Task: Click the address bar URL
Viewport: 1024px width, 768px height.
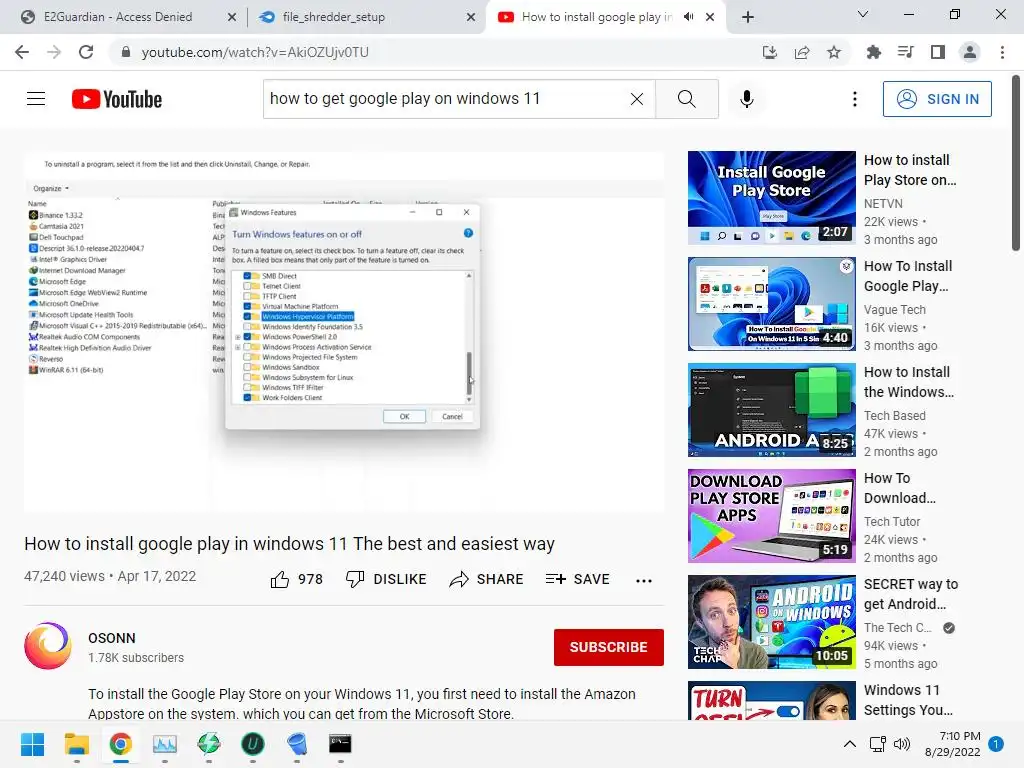Action: (x=255, y=52)
